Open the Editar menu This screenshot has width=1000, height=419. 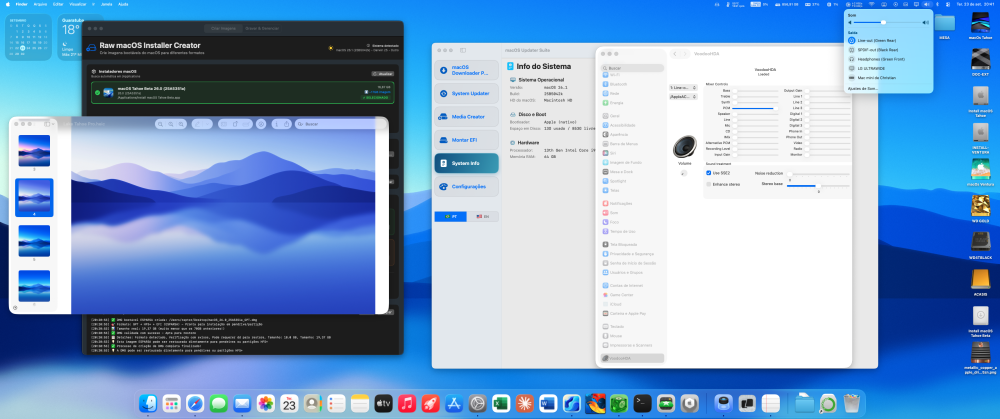pyautogui.click(x=57, y=4)
